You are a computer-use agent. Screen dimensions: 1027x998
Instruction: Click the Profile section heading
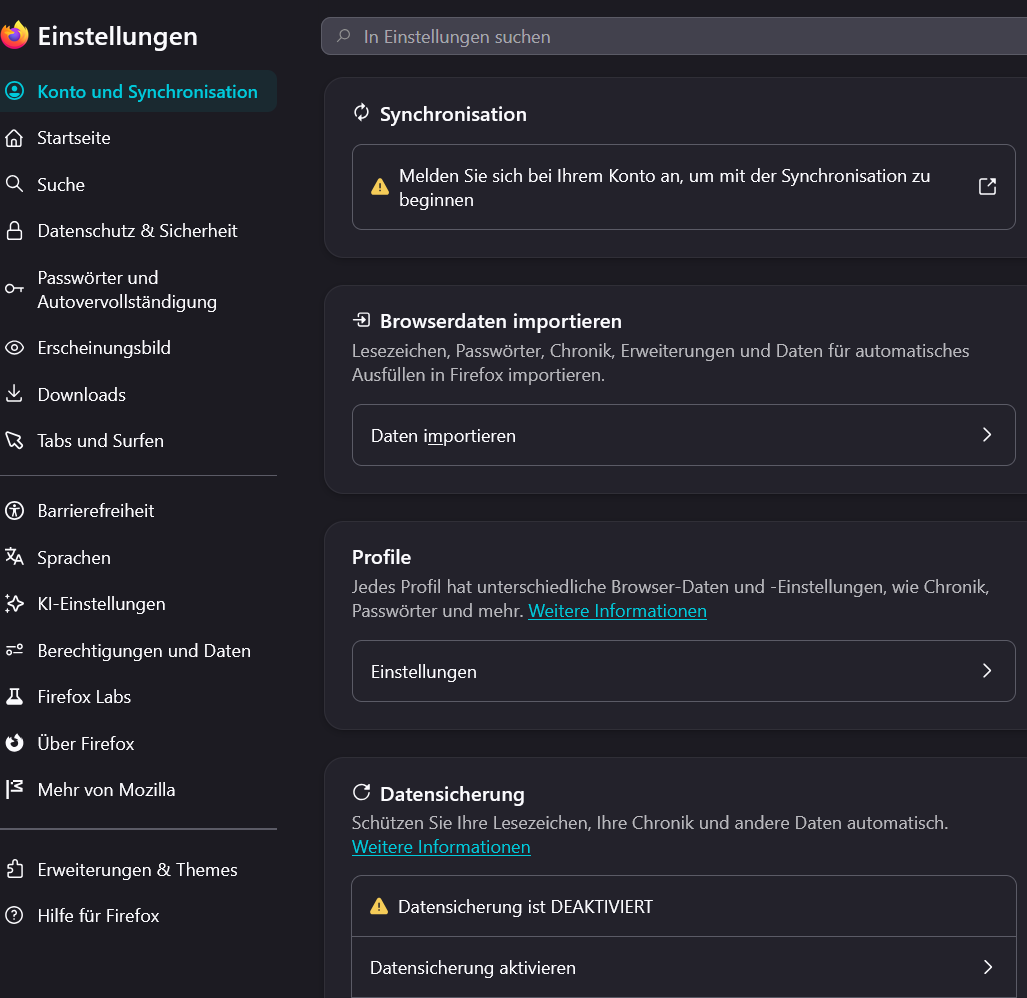(x=381, y=557)
